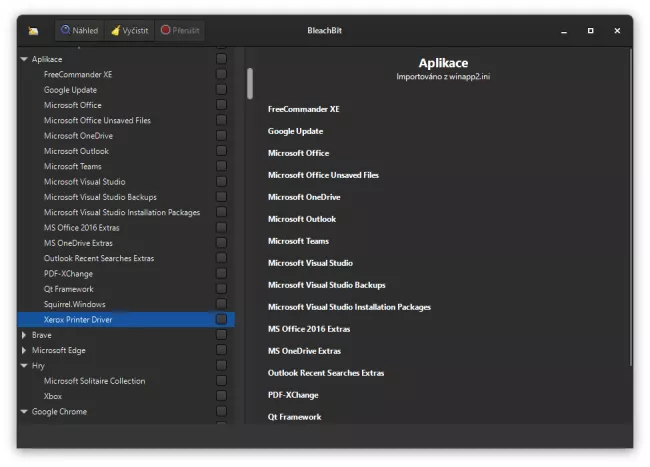
Task: Select Microsoft Solitaire Collection item
Action: click(x=94, y=381)
